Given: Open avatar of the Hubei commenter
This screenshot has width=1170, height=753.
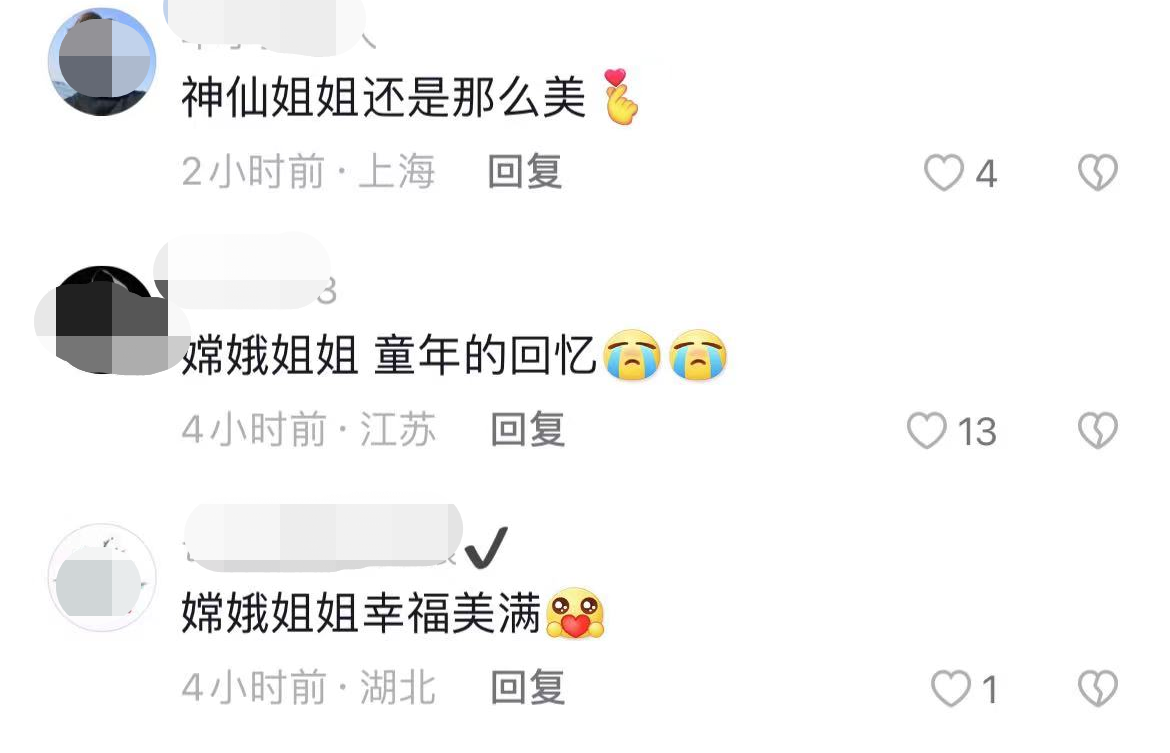Looking at the screenshot, I should click(102, 578).
